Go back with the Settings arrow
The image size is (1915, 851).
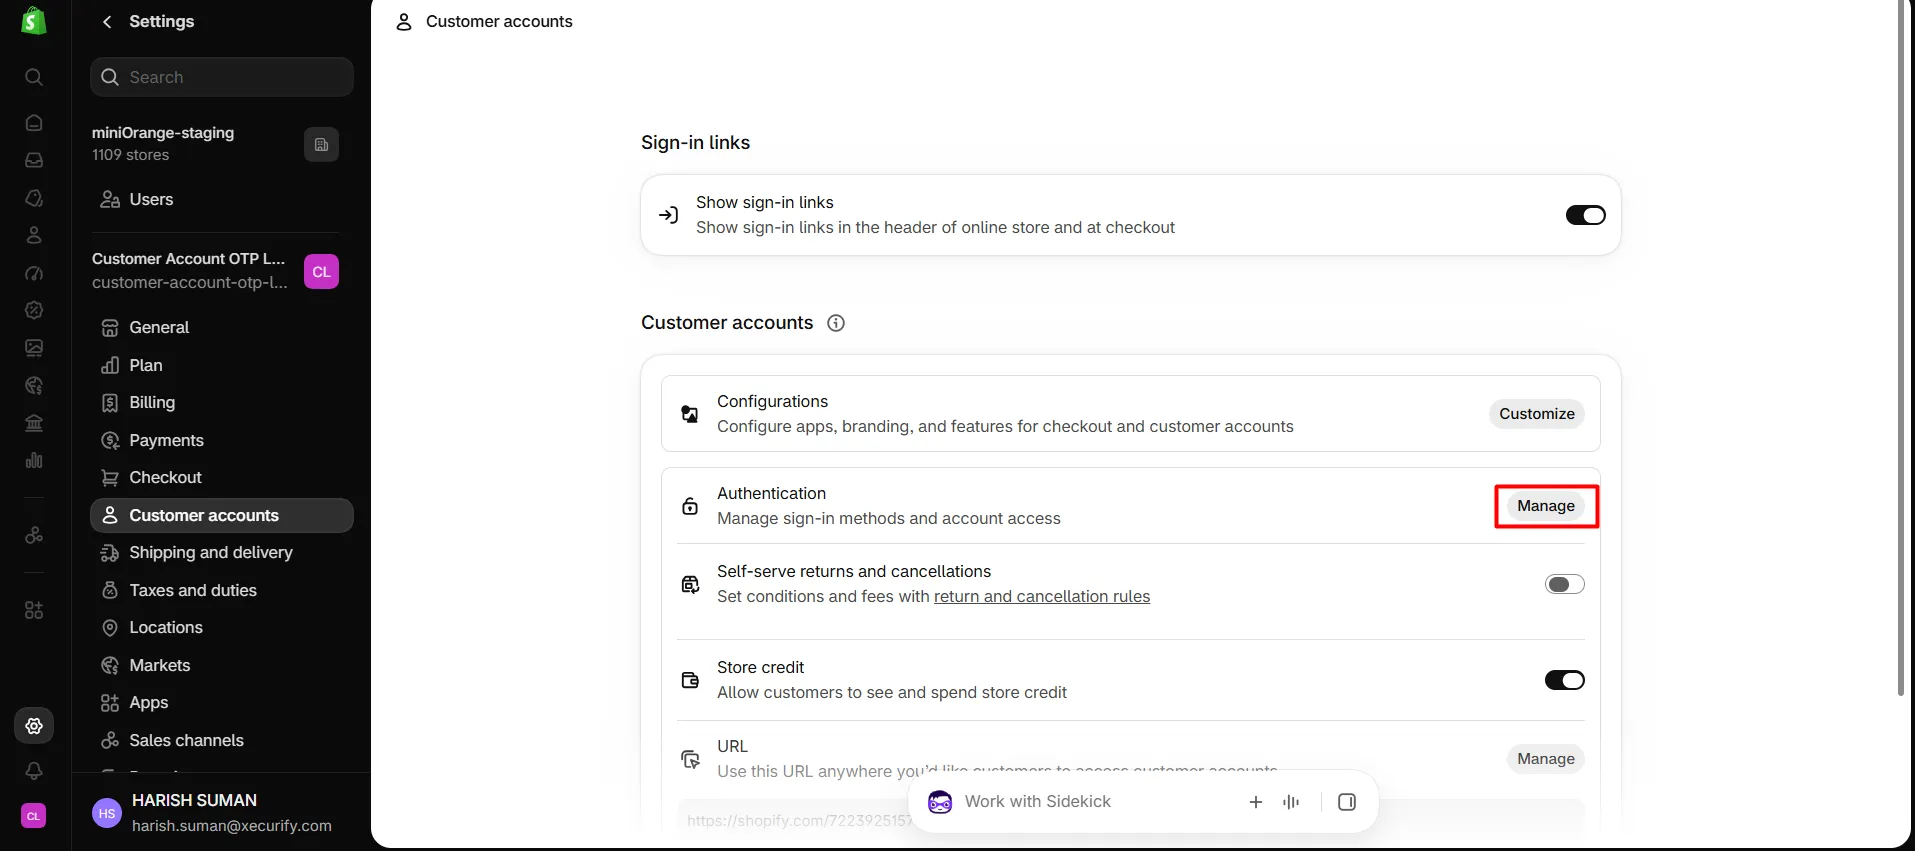pyautogui.click(x=107, y=22)
